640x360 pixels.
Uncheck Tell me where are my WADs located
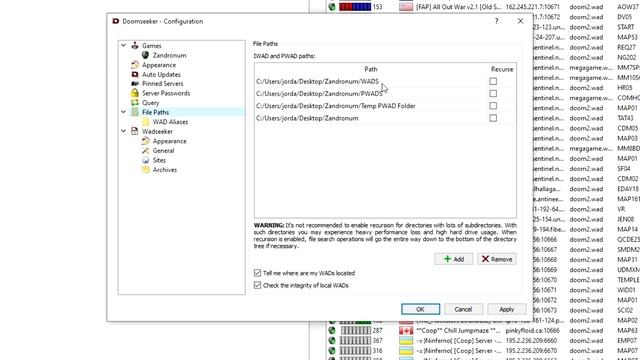coord(257,273)
